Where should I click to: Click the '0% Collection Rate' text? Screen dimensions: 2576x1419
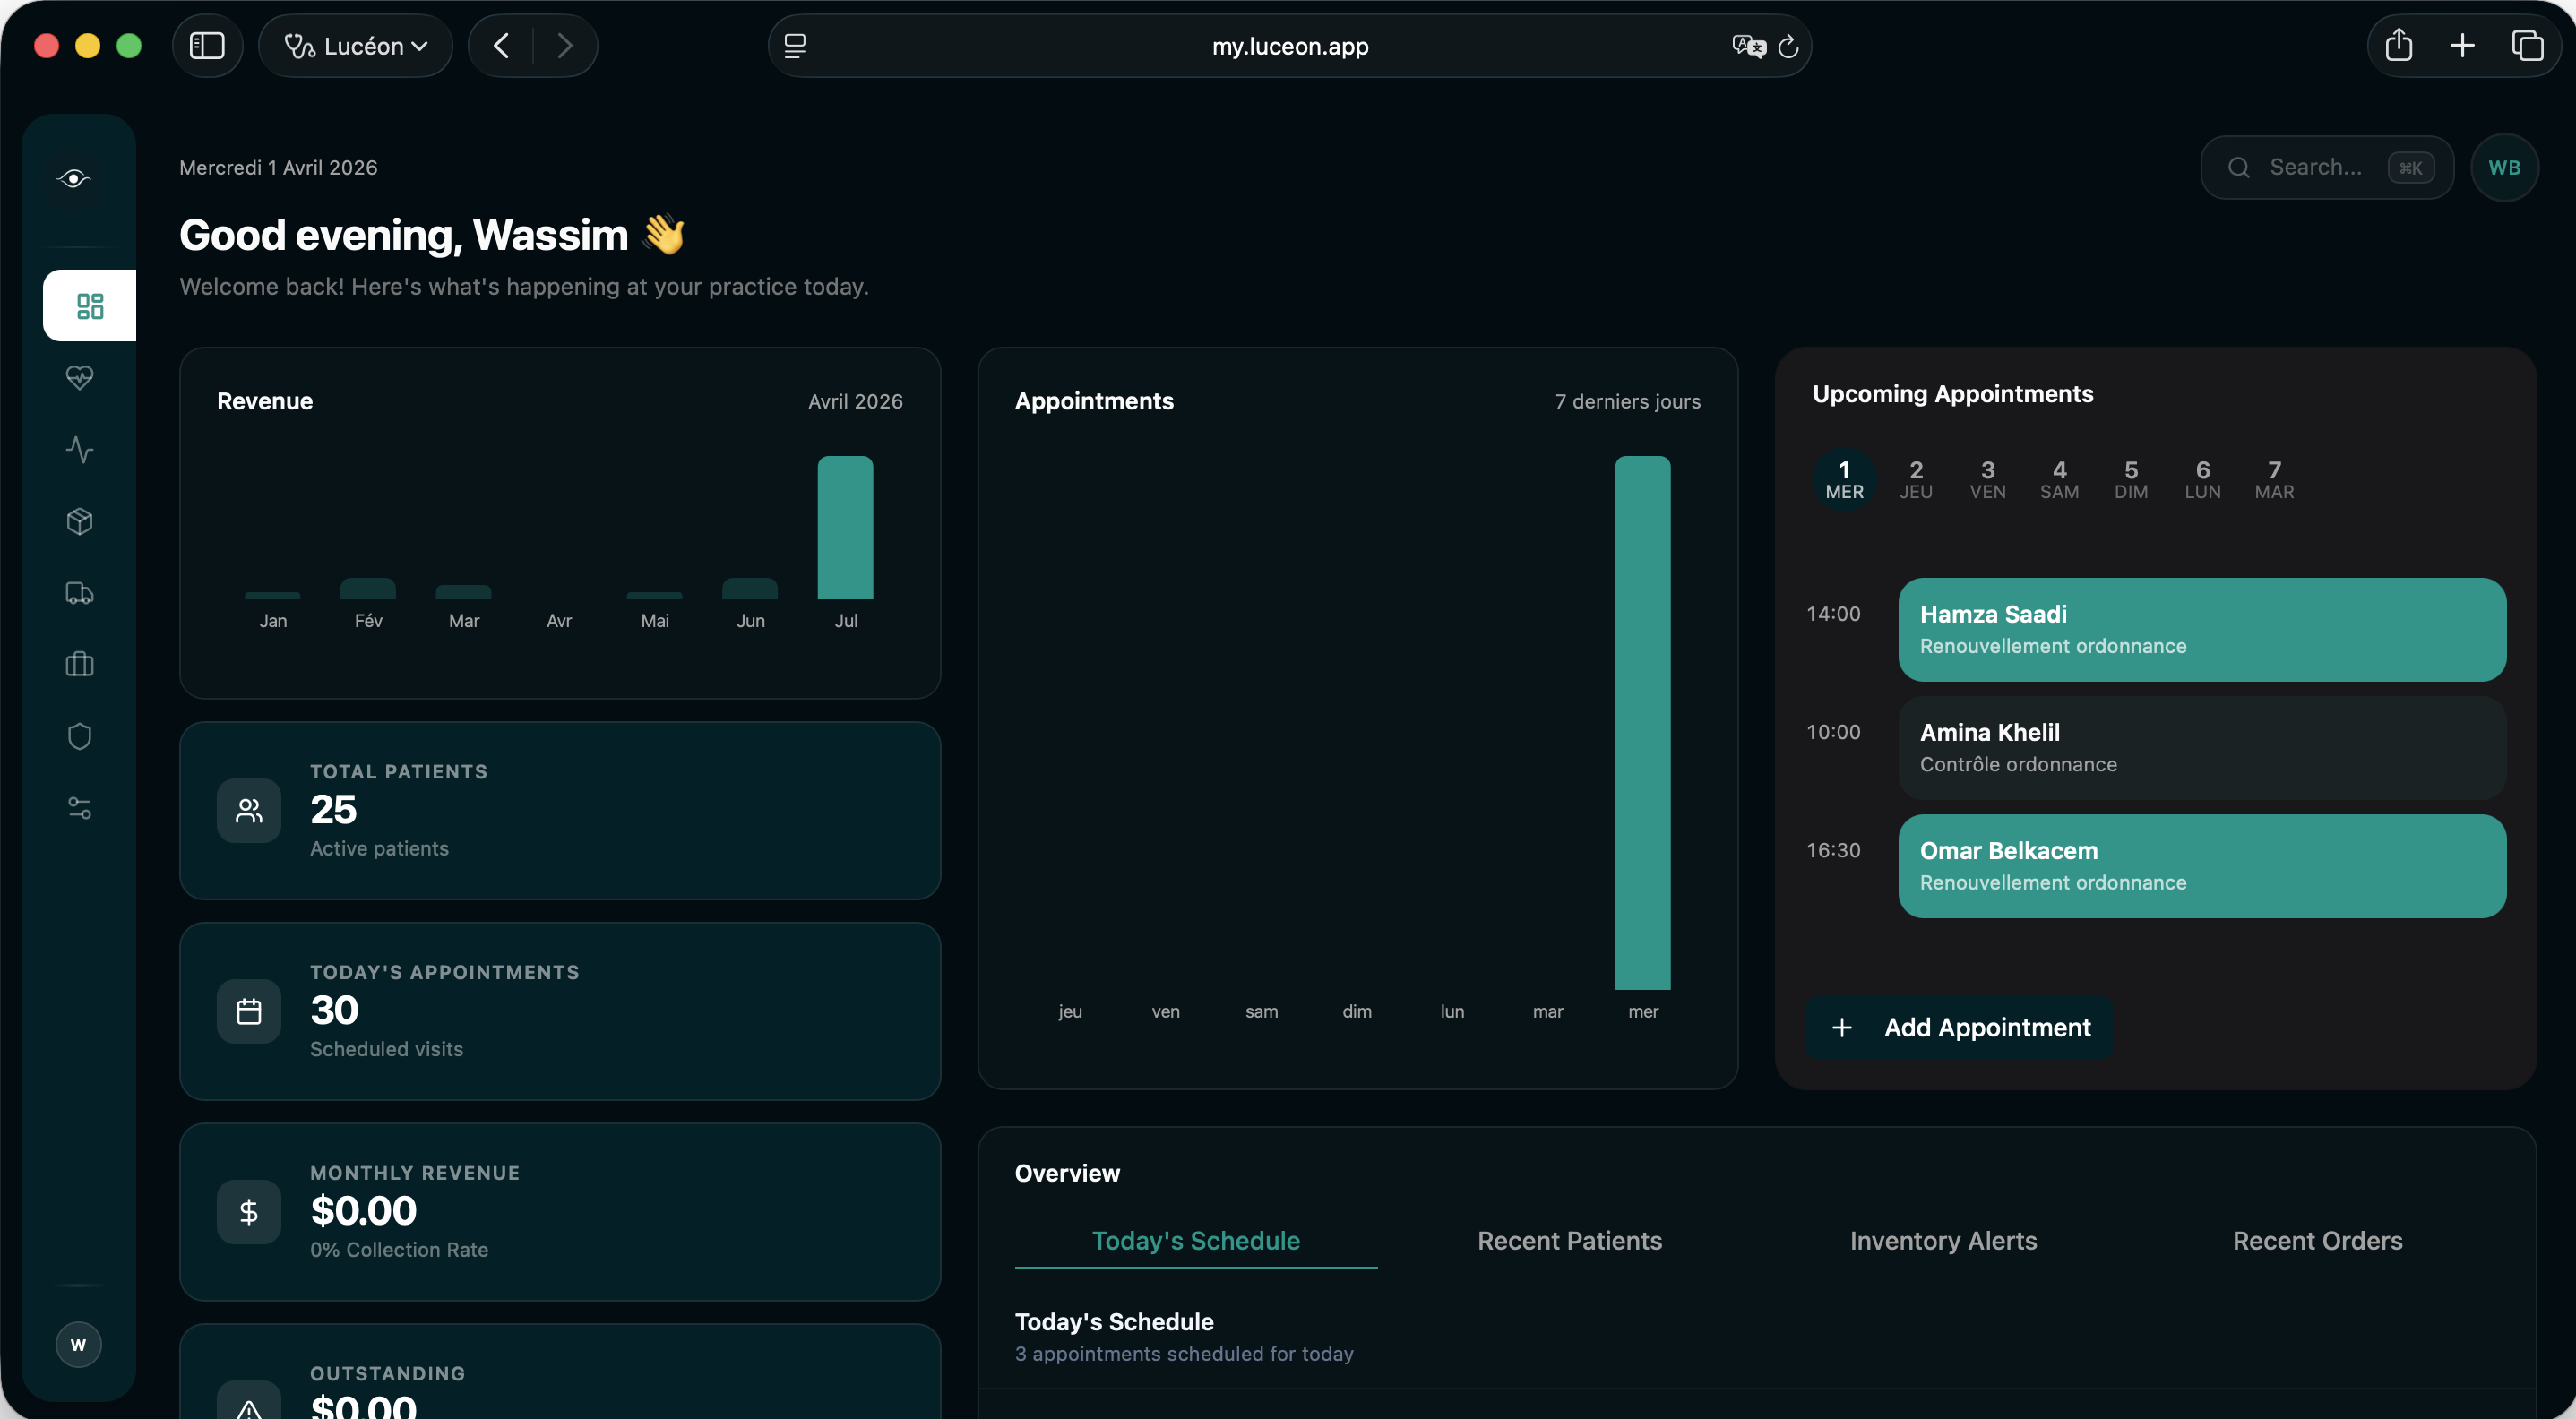coord(399,1249)
